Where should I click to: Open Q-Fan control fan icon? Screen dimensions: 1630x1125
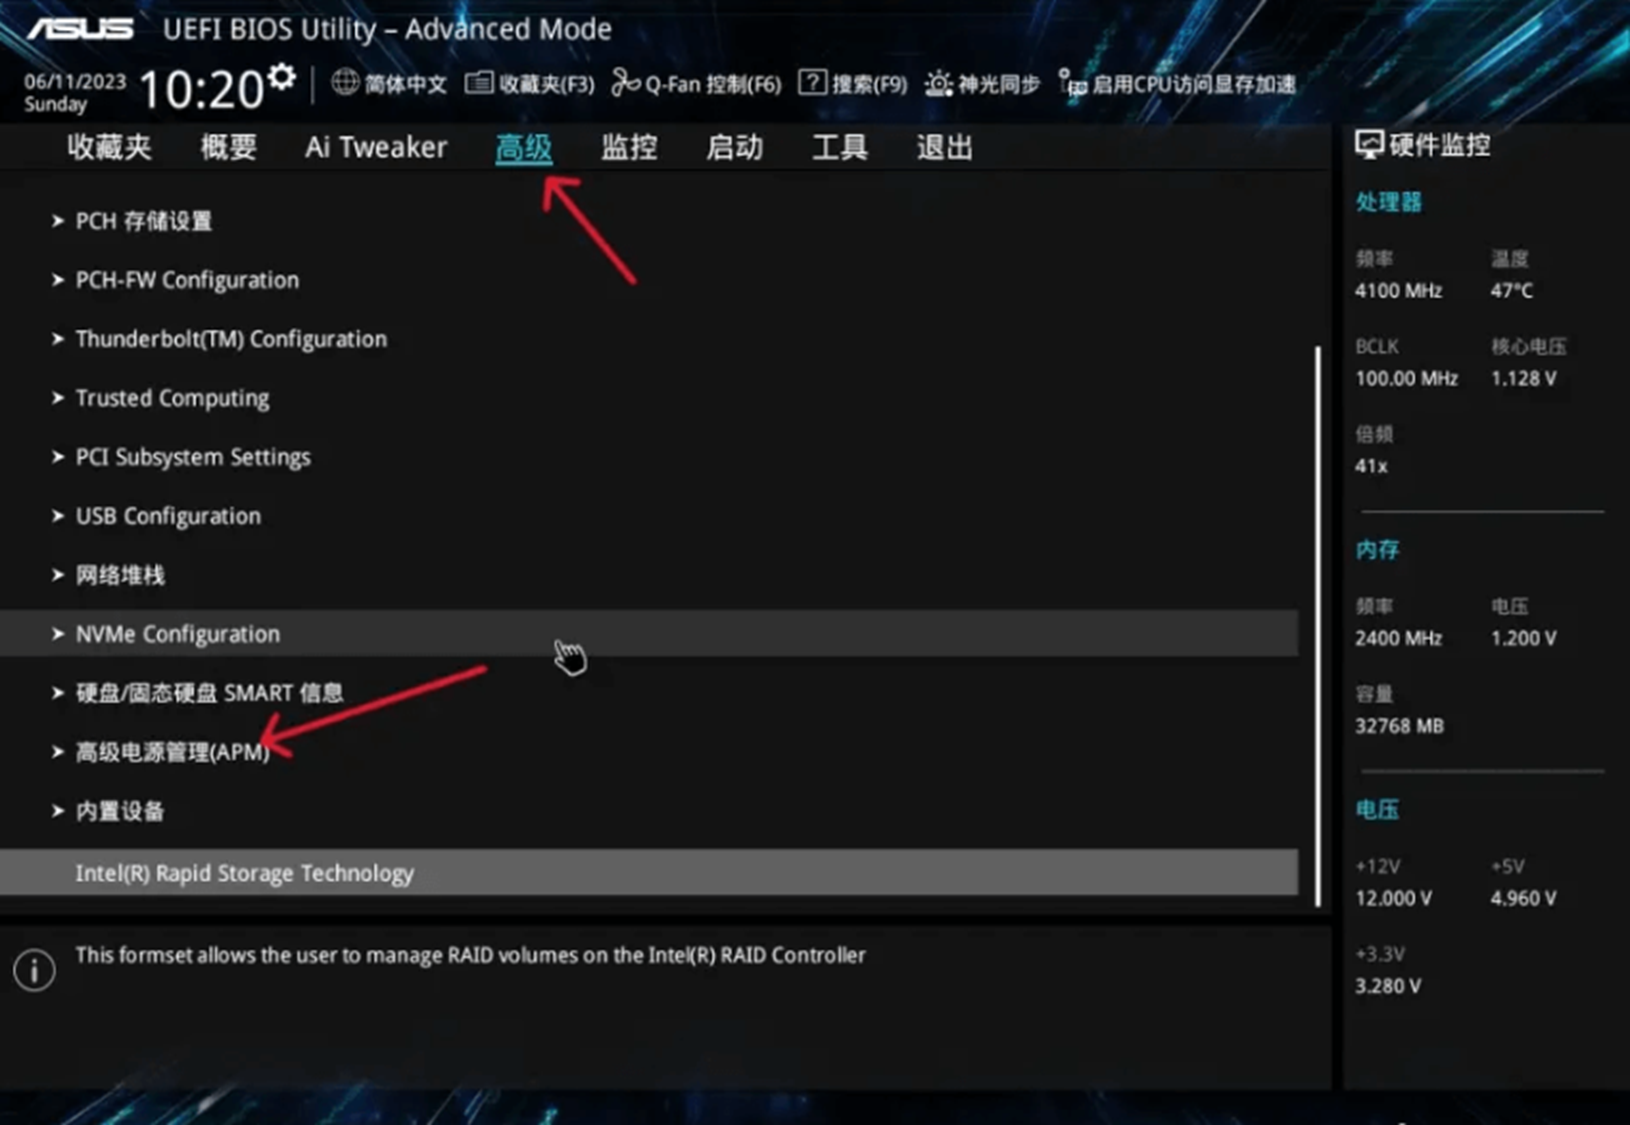625,83
